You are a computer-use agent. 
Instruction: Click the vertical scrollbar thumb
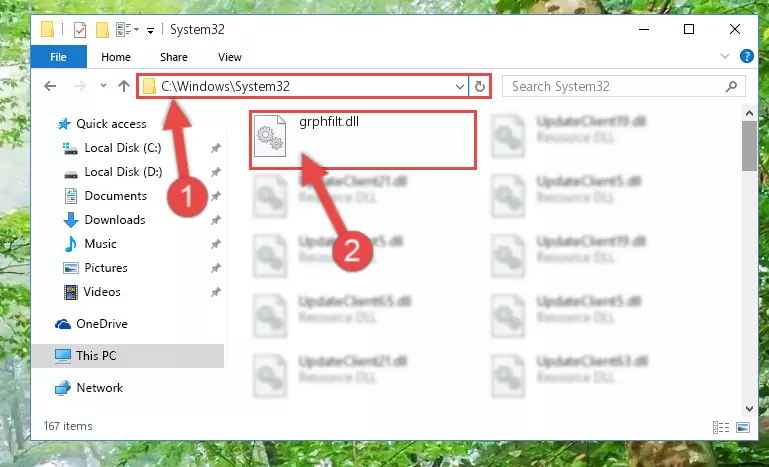point(749,146)
